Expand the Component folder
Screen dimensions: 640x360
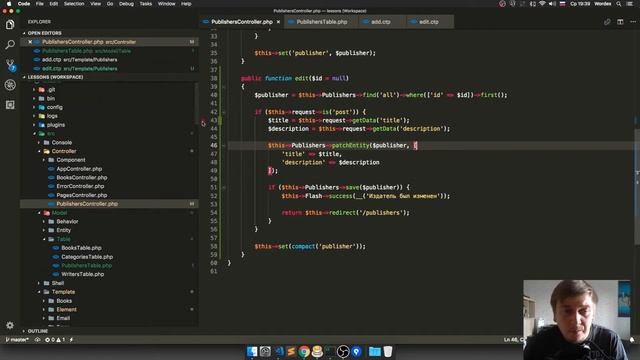pos(44,160)
